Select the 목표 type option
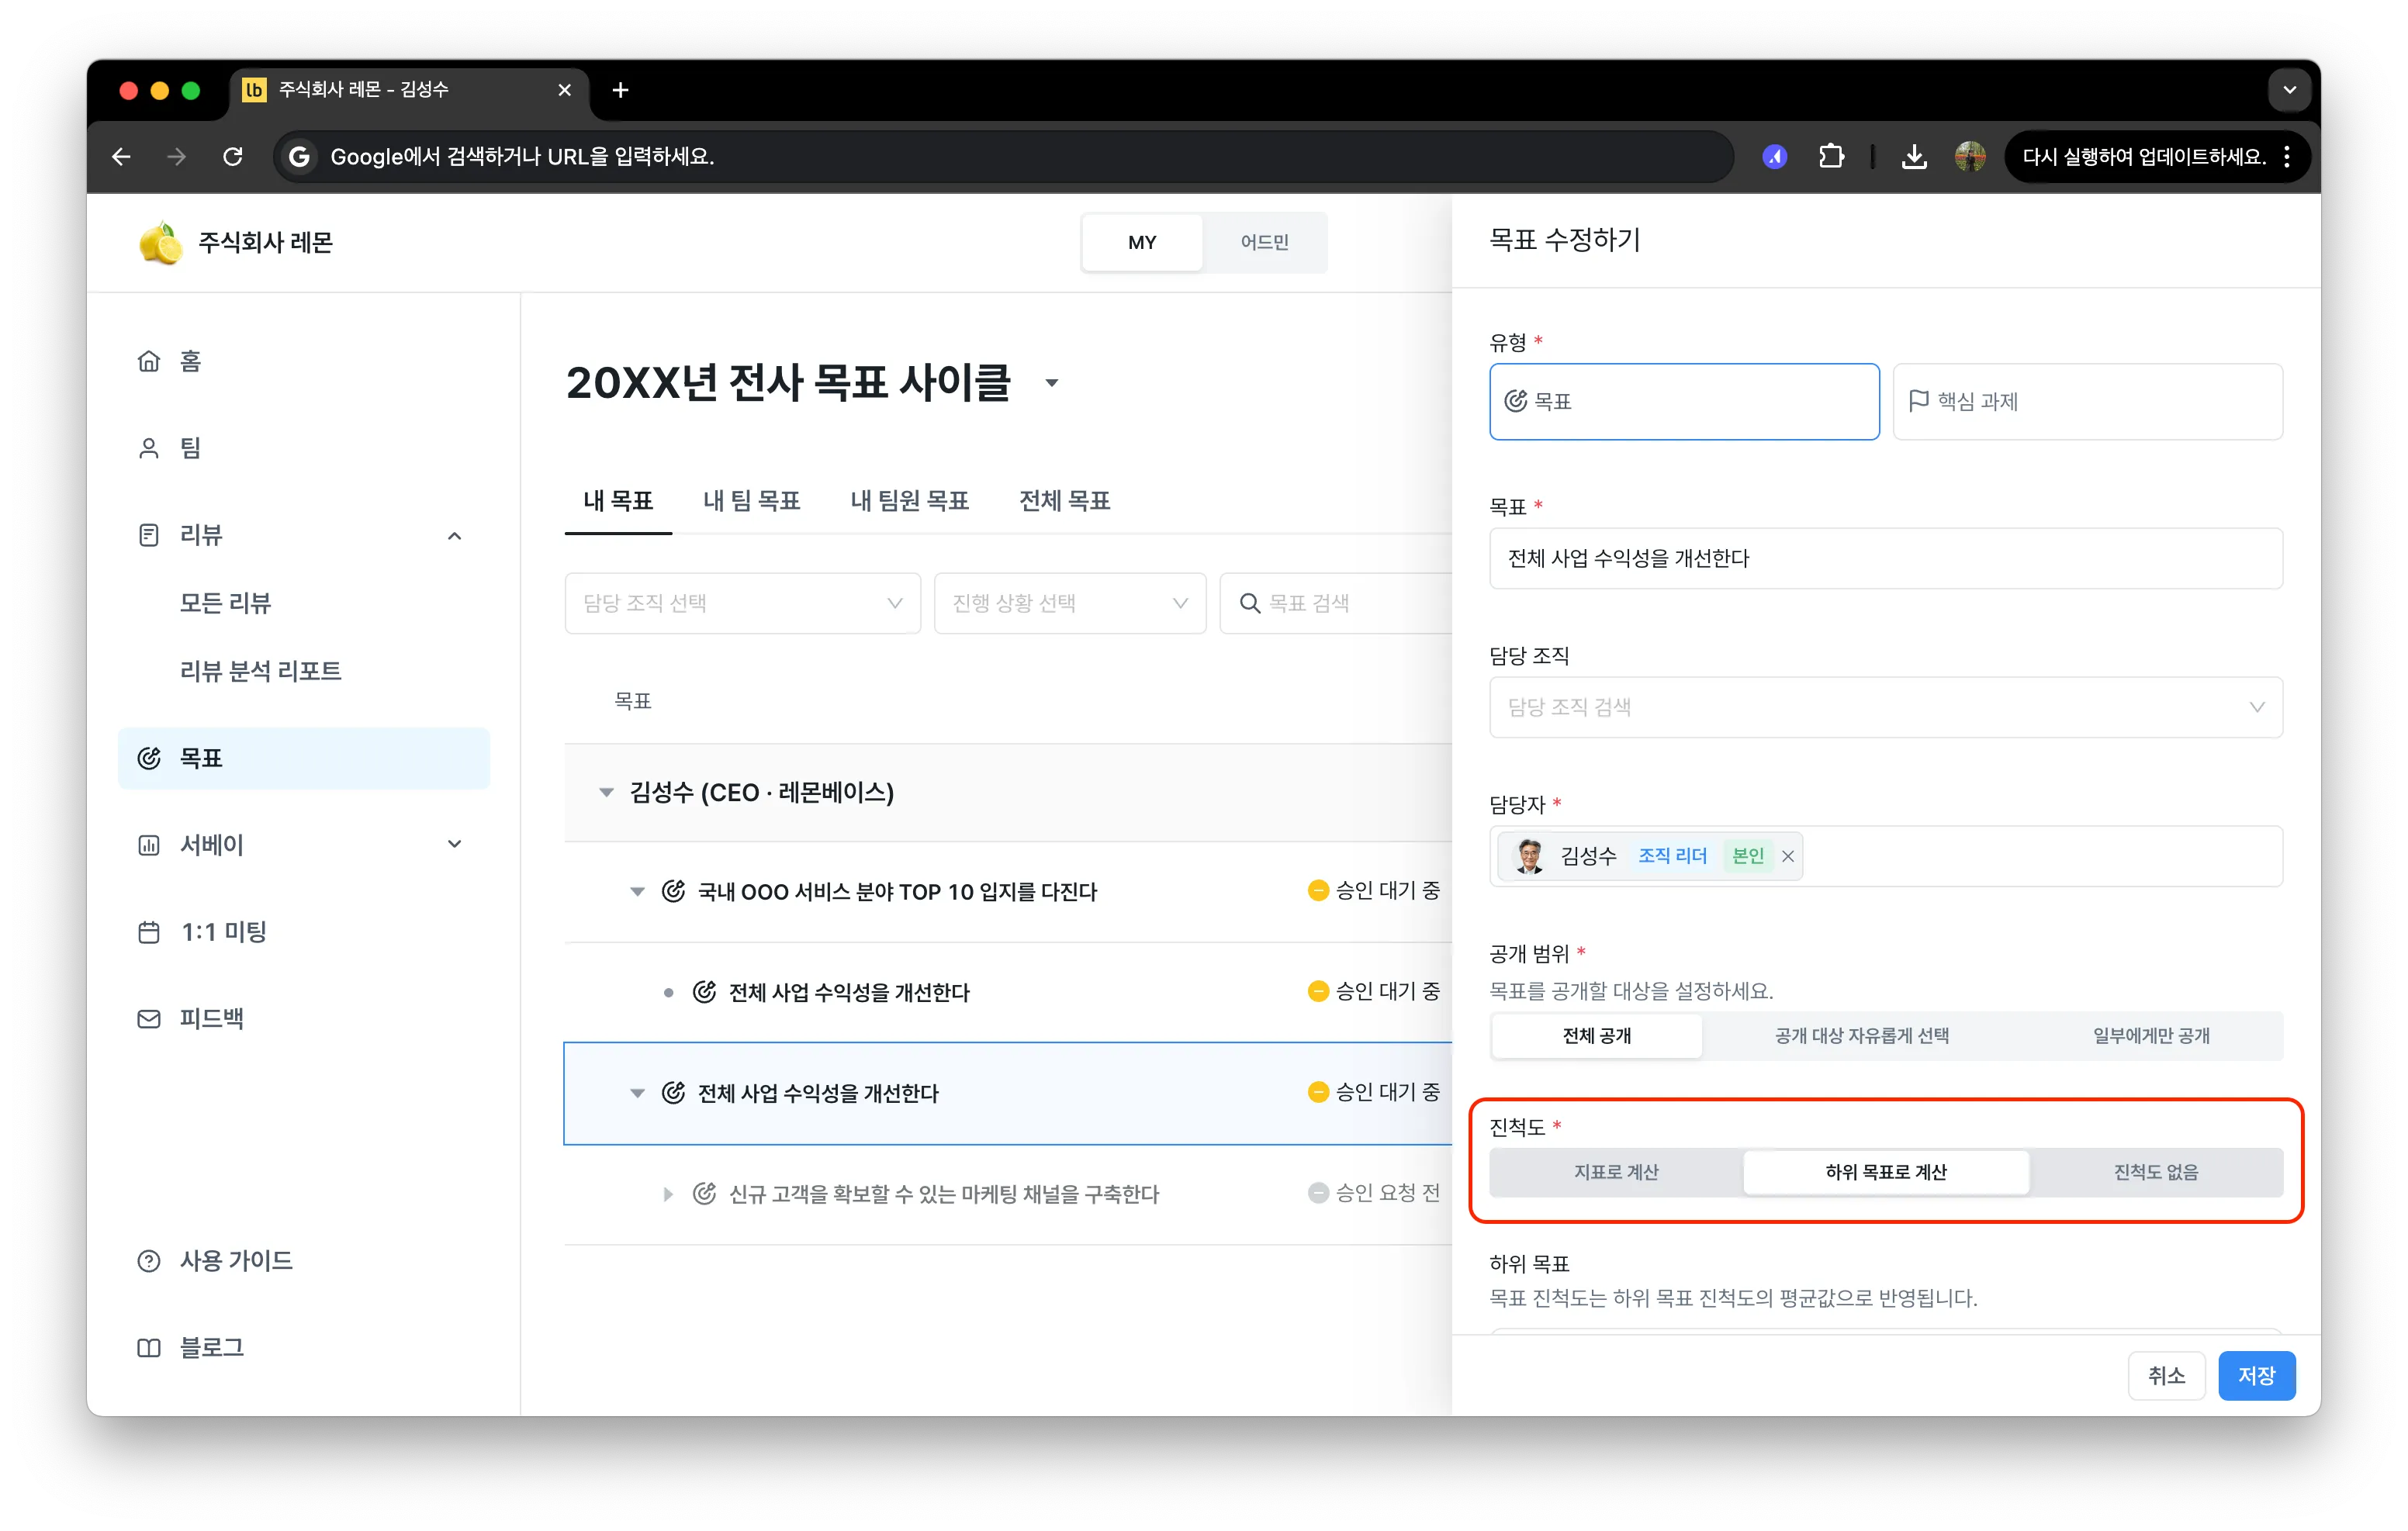This screenshot has width=2408, height=1531. point(1684,401)
